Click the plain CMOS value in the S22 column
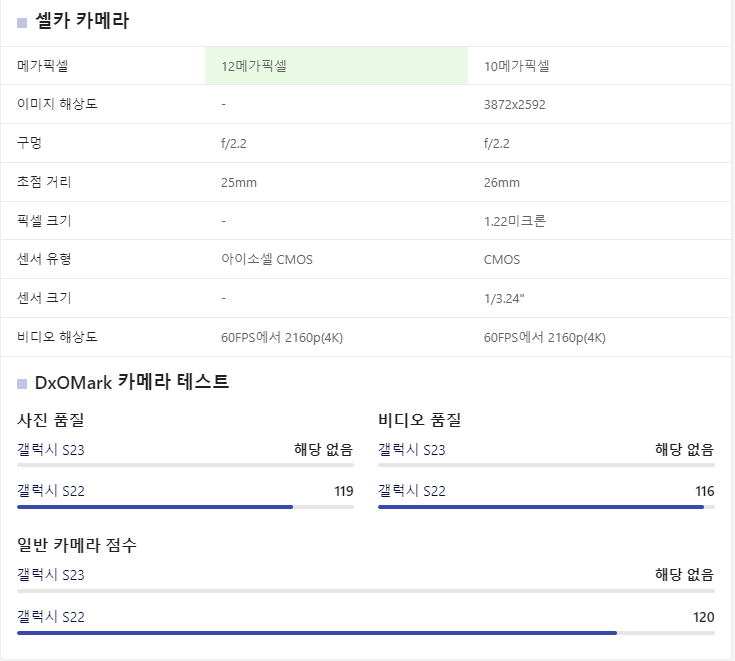This screenshot has width=735, height=661. (x=502, y=260)
